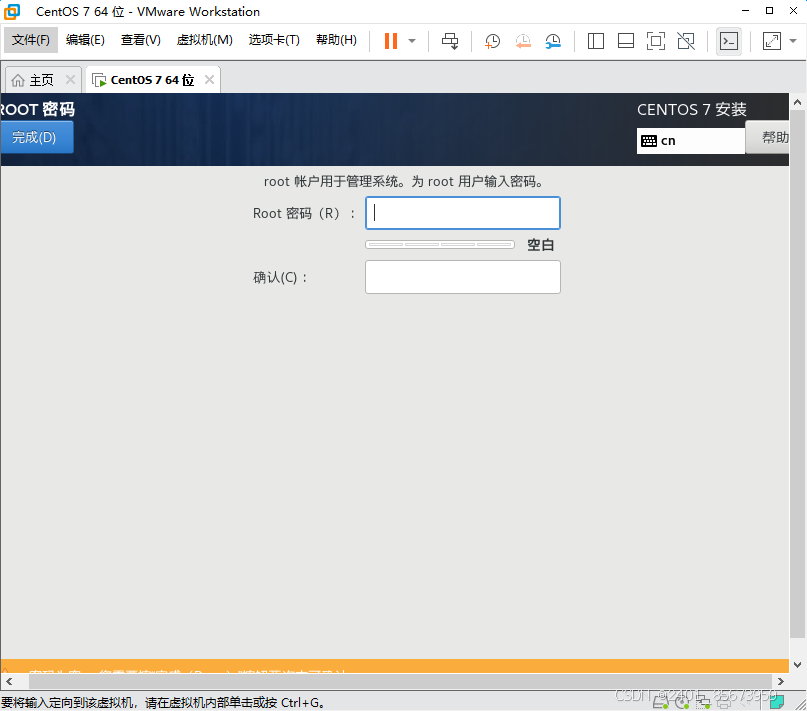Click the vertical scrollbar down arrow
This screenshot has height=711, width=807.
(797, 665)
